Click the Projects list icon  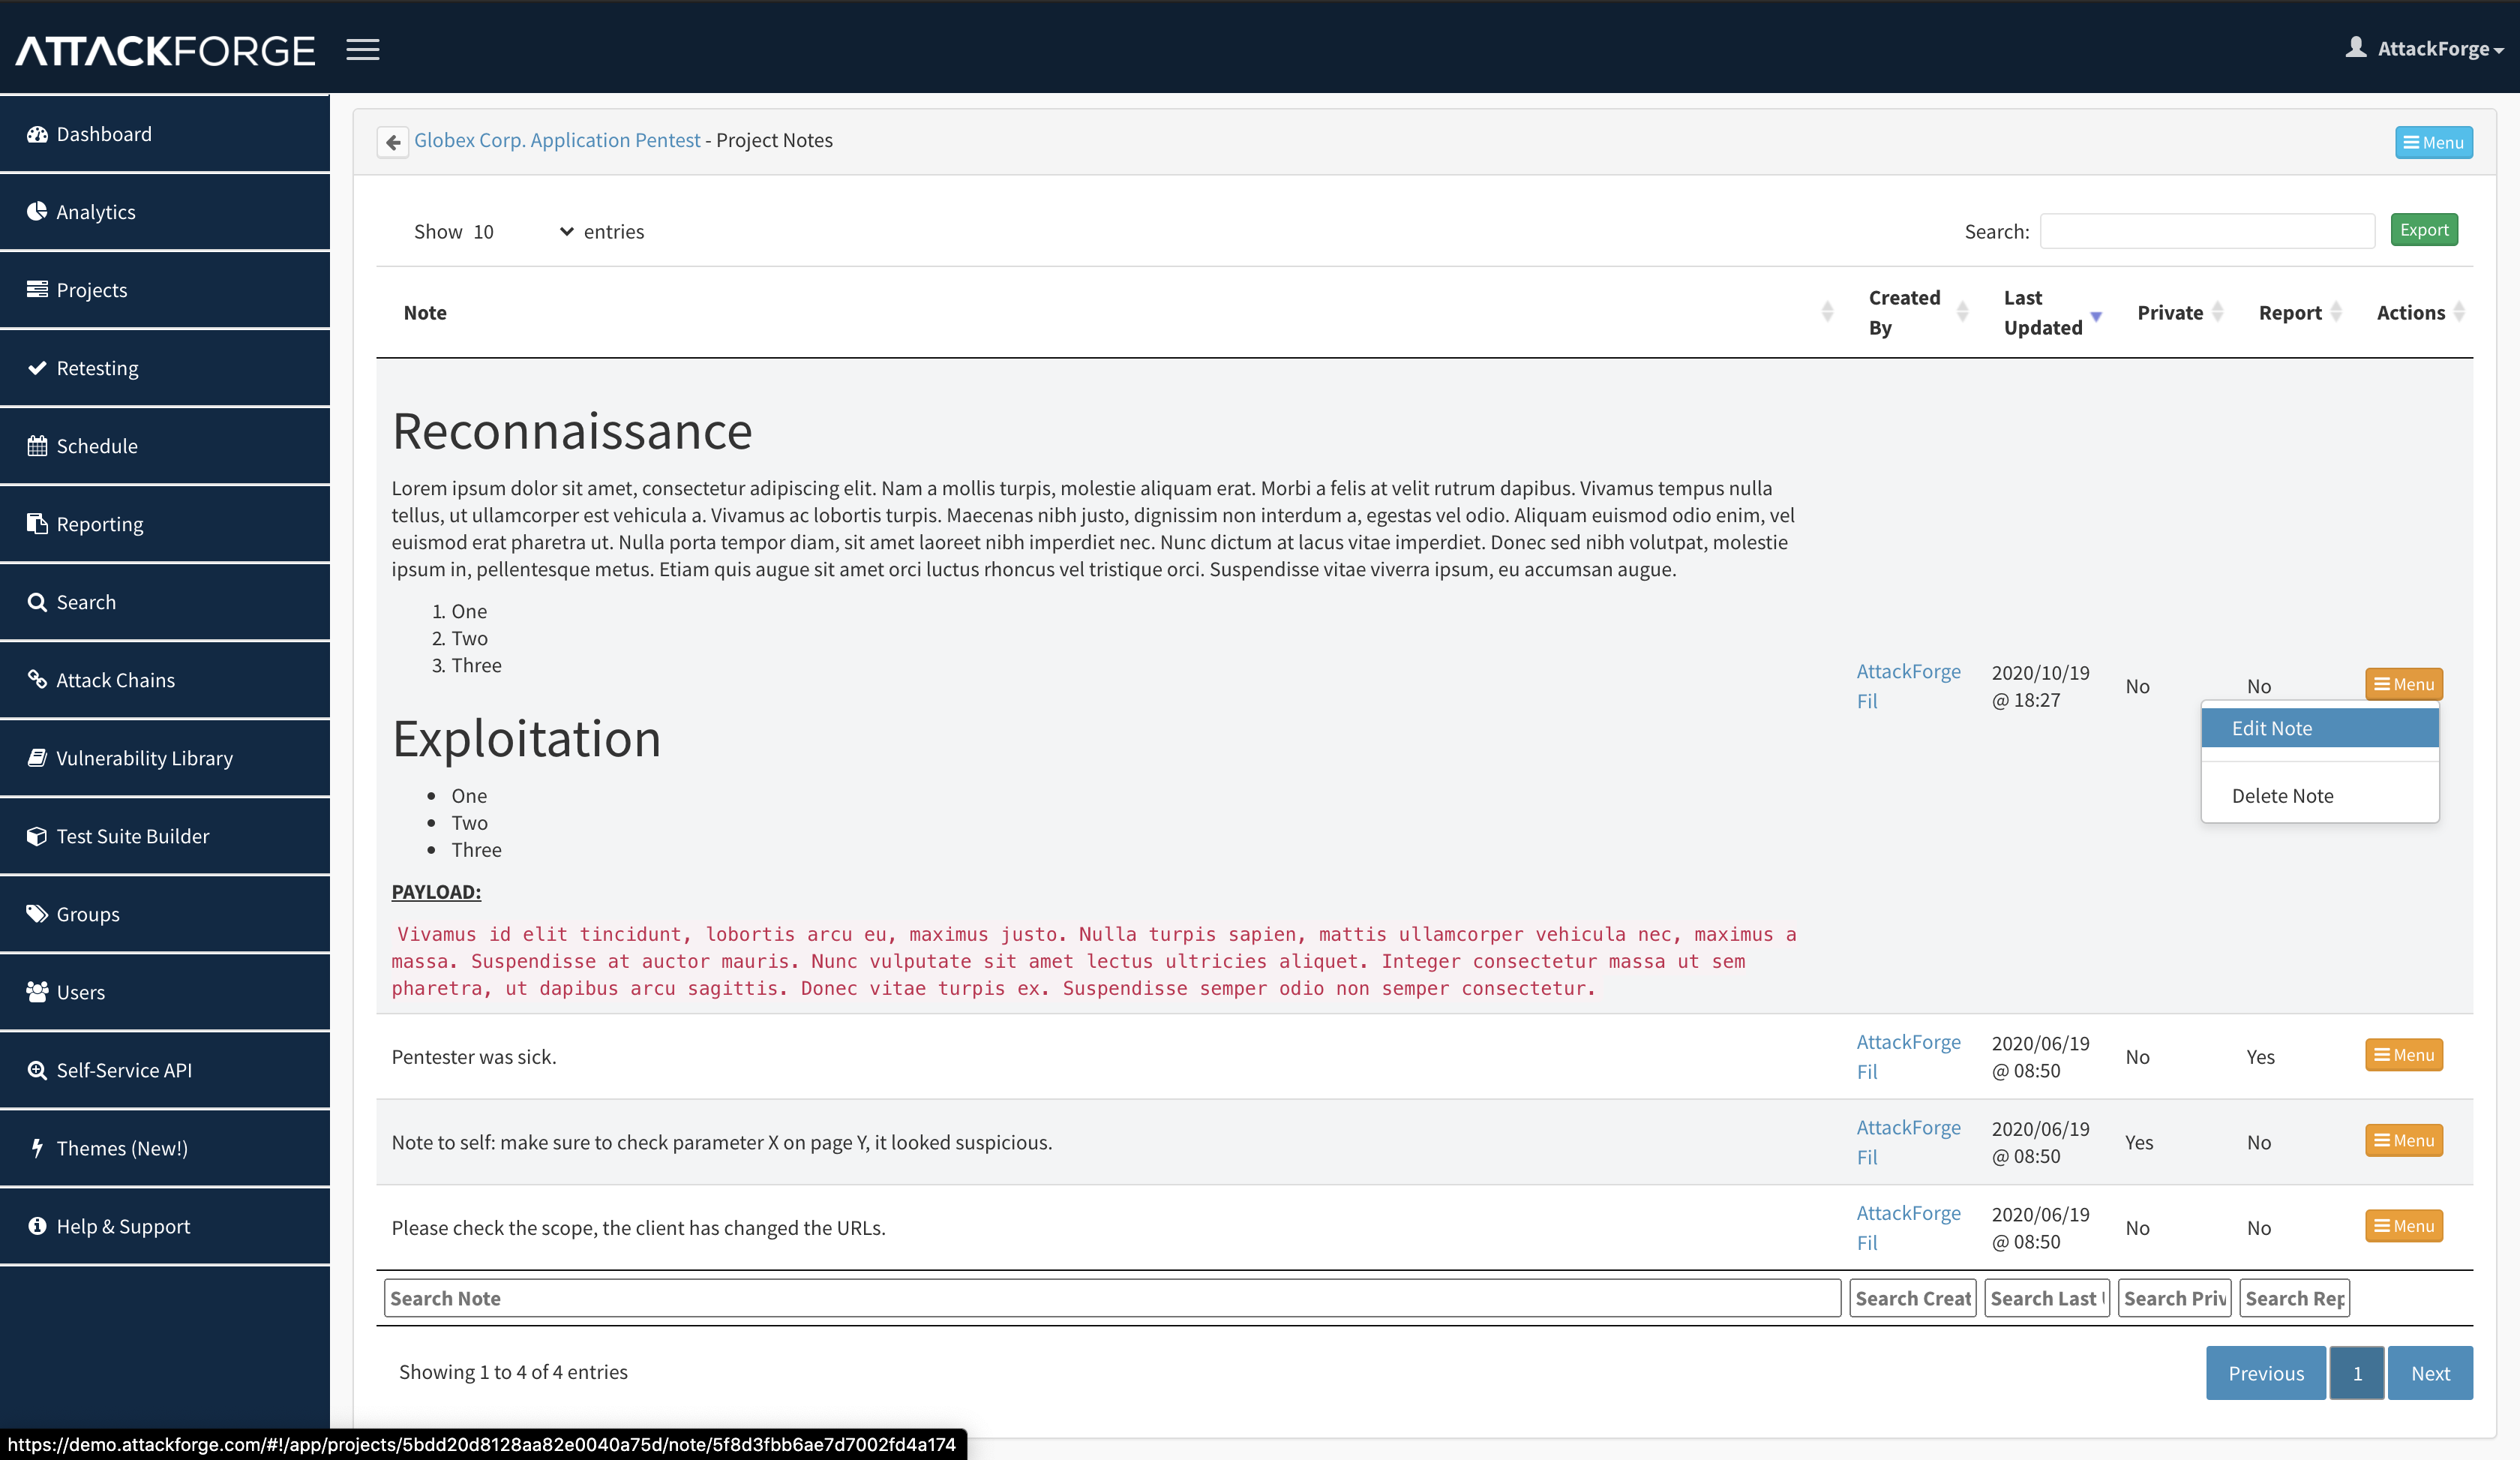click(x=37, y=290)
